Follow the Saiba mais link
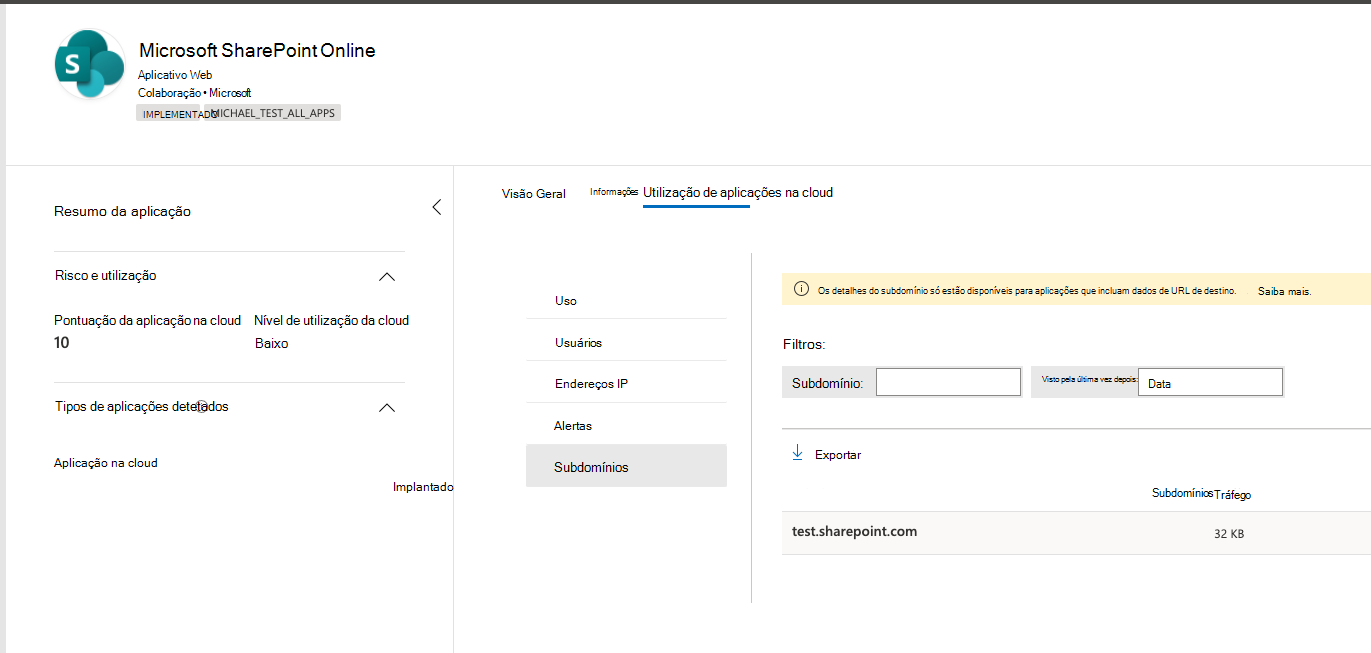 tap(1284, 291)
